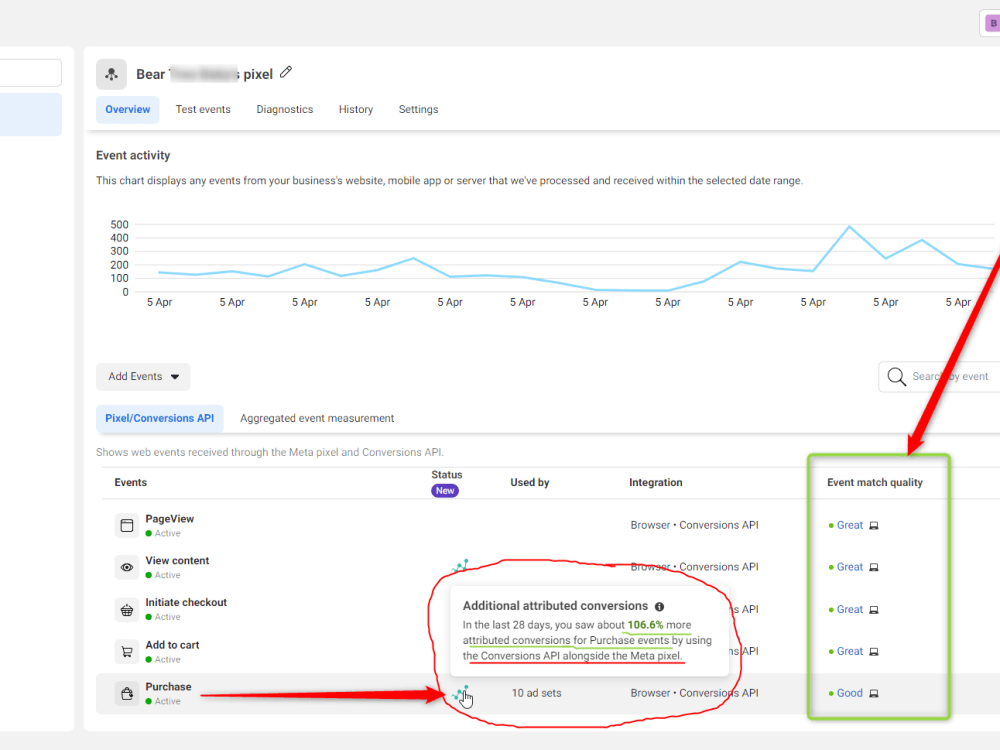Open Great match quality for Initiate checkout
Screen dimensions: 1000x750
tap(849, 610)
